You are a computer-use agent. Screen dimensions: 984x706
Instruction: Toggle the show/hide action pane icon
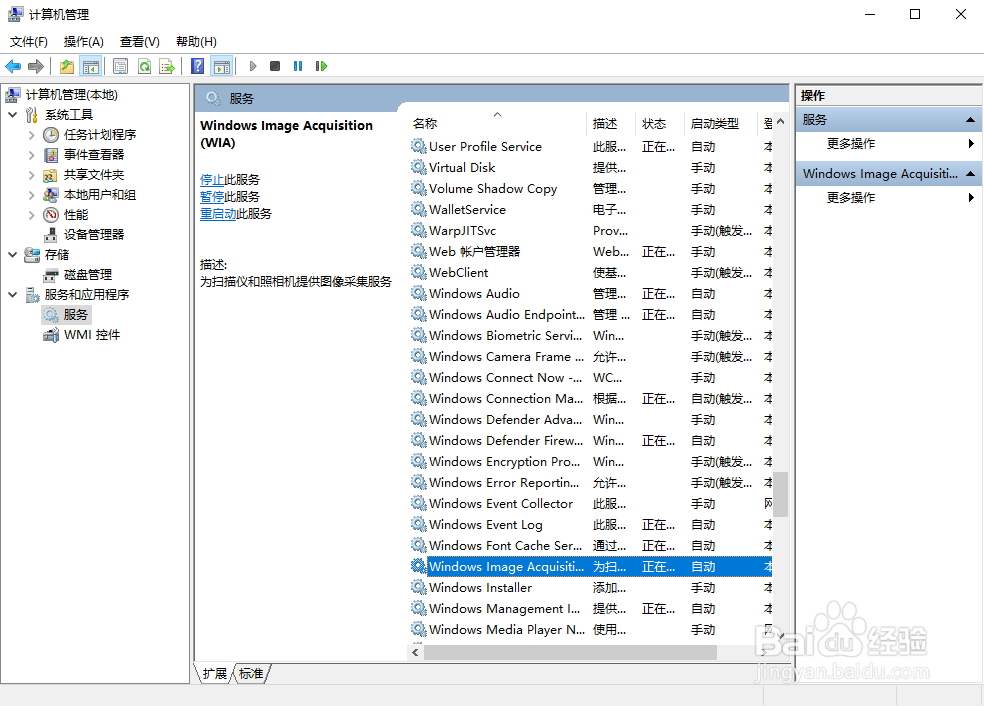pyautogui.click(x=222, y=66)
